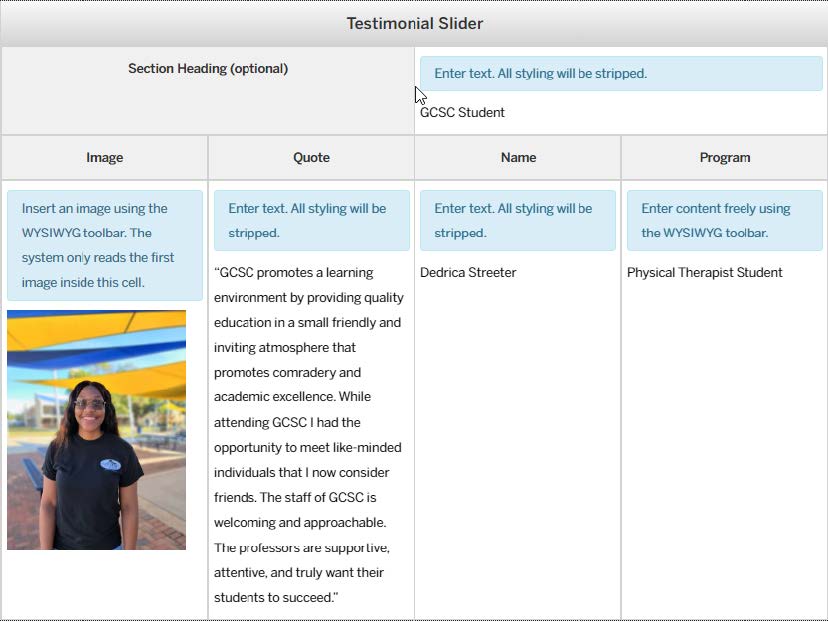Click the section heading instruction box
Image resolution: width=828 pixels, height=622 pixels.
click(619, 73)
